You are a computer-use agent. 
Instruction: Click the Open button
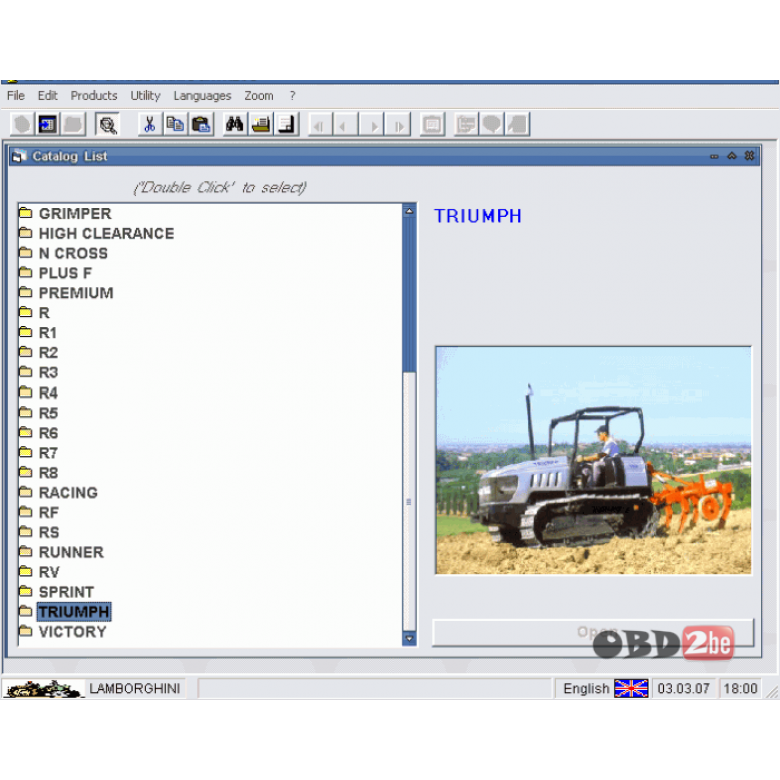point(593,633)
